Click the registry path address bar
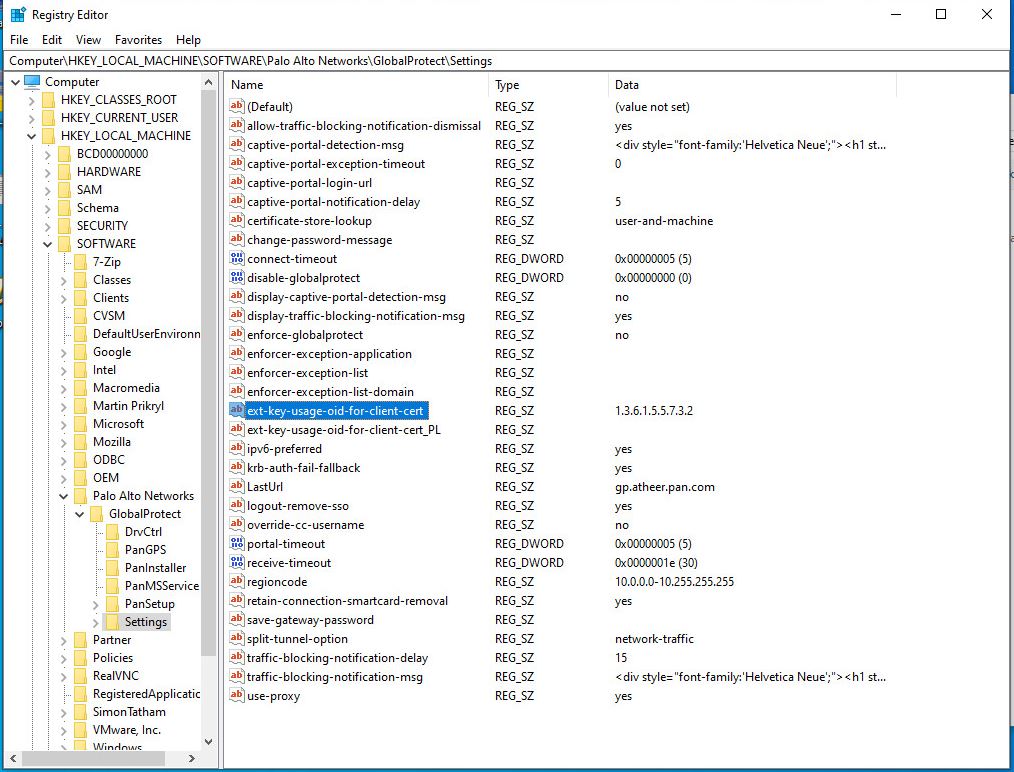 click(300, 60)
